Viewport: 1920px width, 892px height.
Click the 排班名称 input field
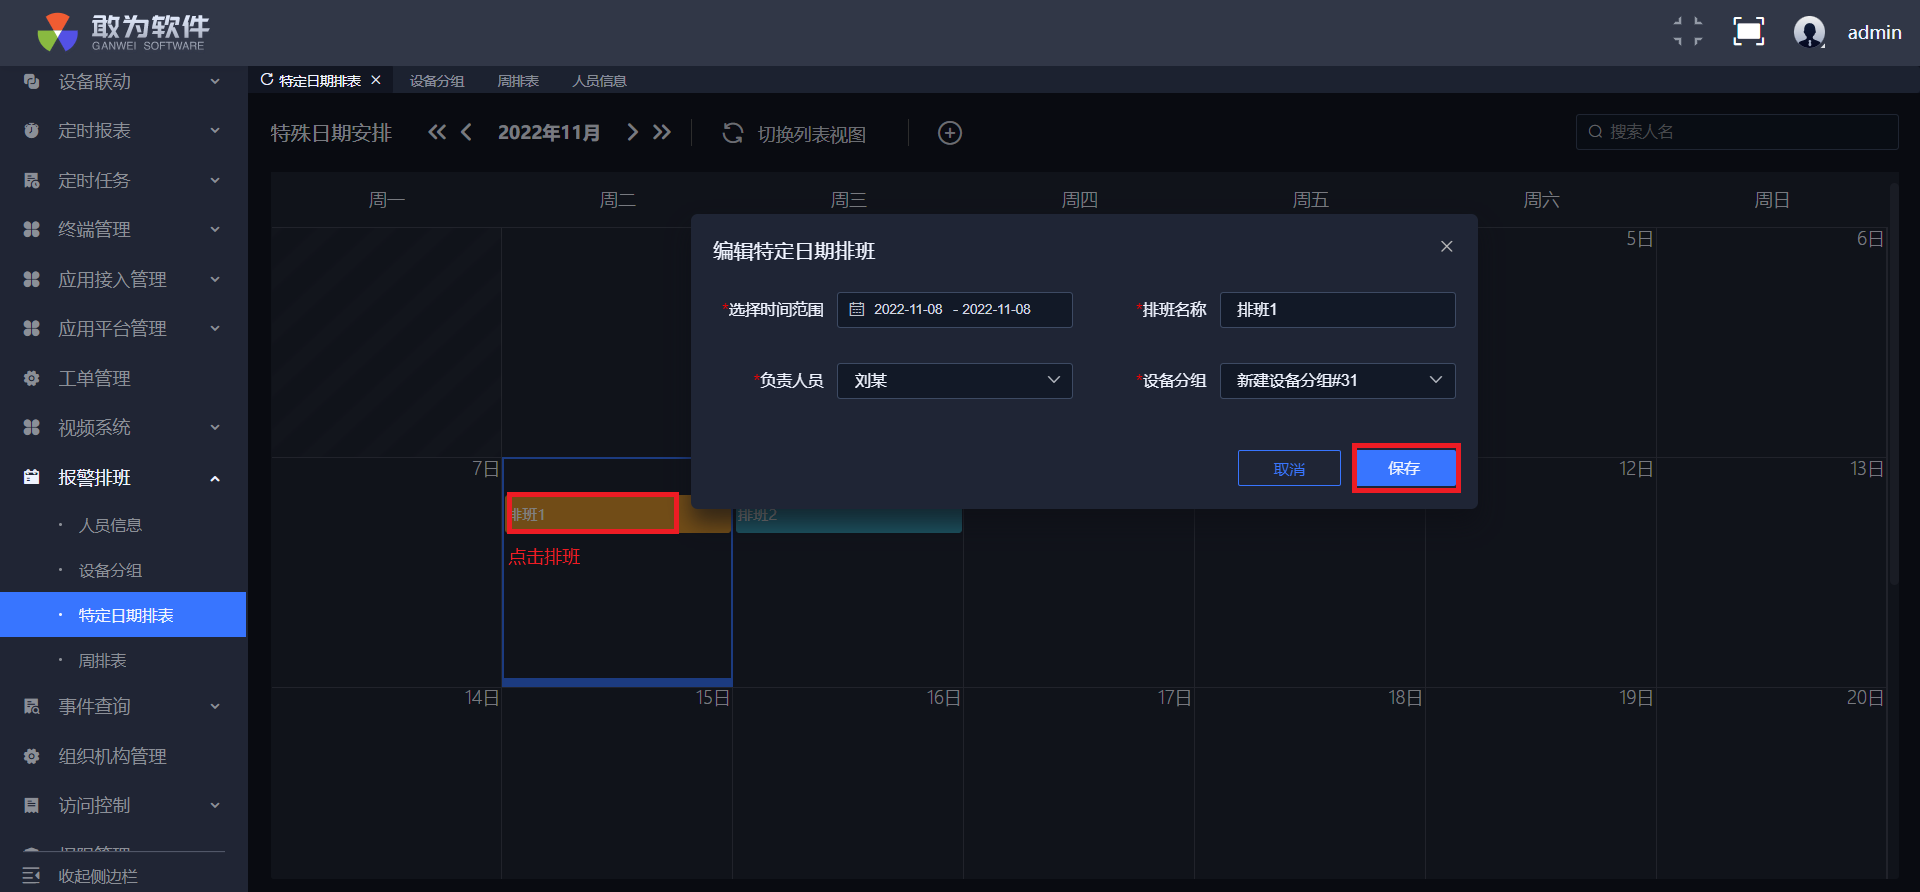point(1337,310)
